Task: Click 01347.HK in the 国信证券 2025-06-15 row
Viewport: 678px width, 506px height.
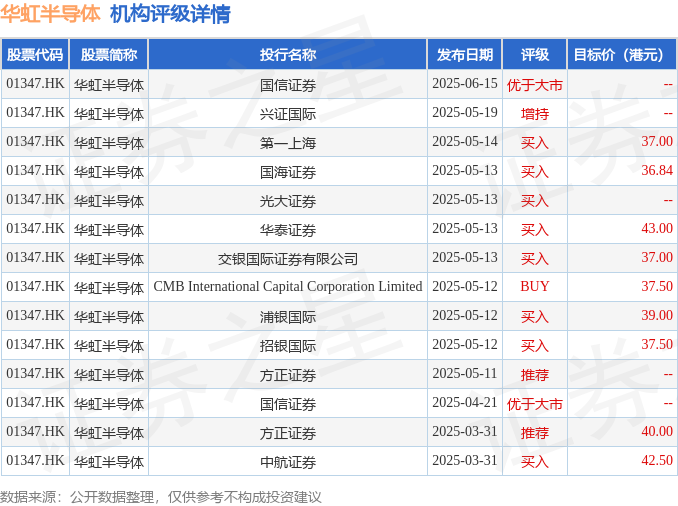Action: tap(35, 83)
